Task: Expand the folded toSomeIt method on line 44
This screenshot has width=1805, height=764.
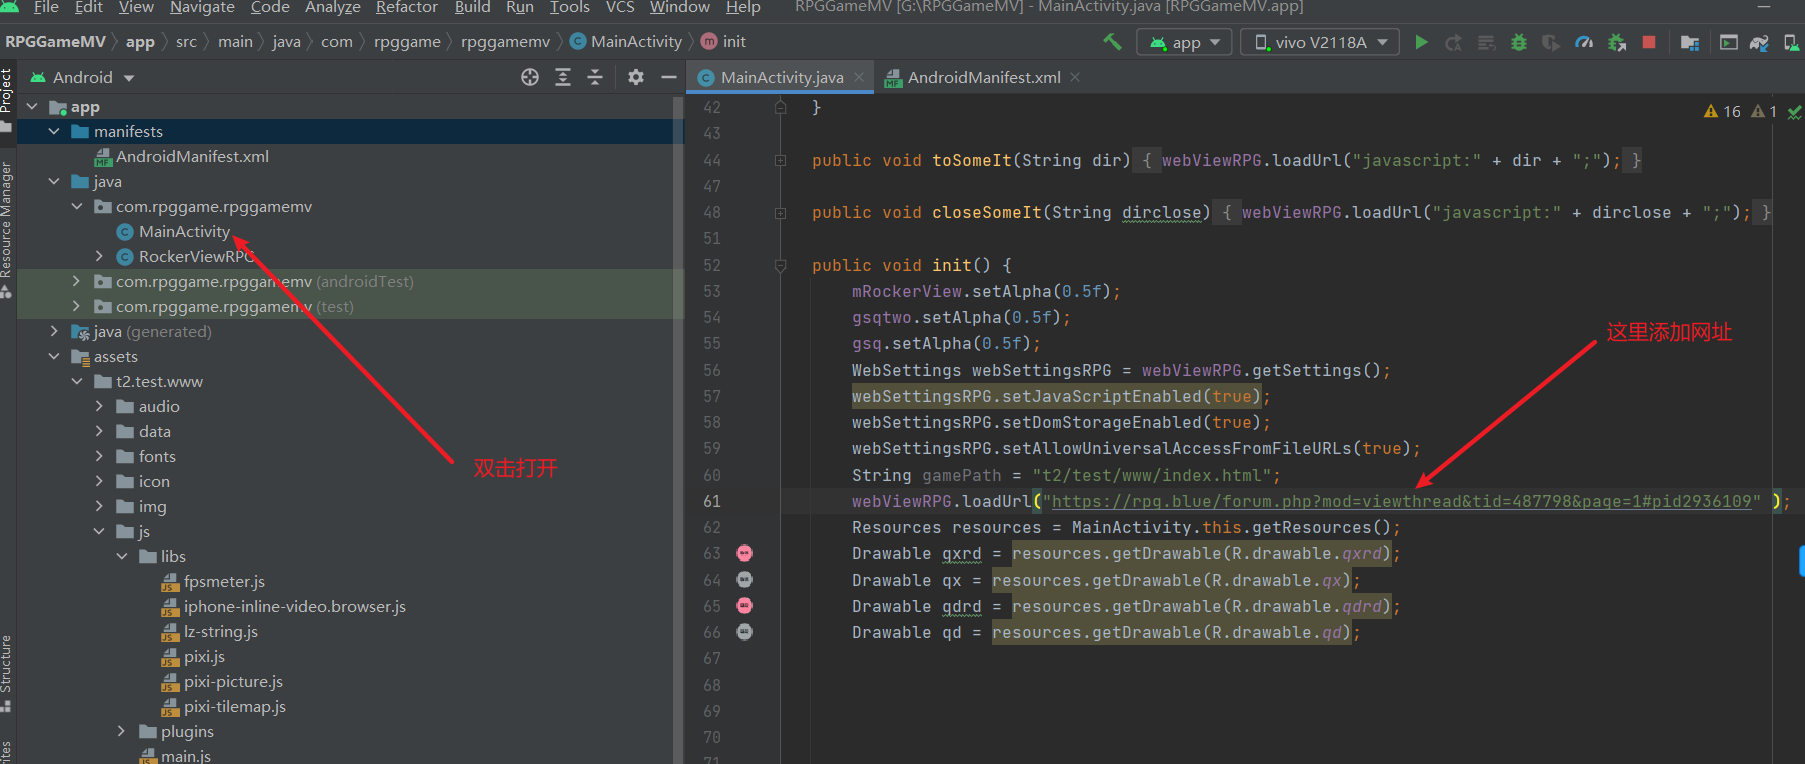Action: [x=780, y=160]
